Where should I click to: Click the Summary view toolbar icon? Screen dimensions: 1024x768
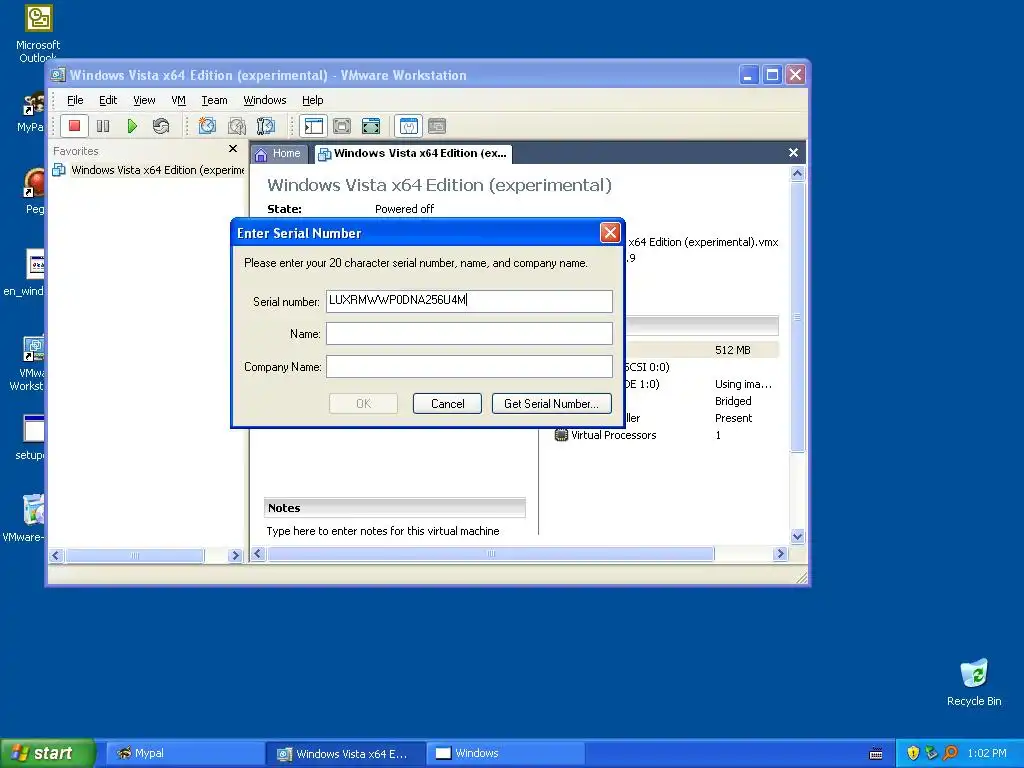(409, 126)
